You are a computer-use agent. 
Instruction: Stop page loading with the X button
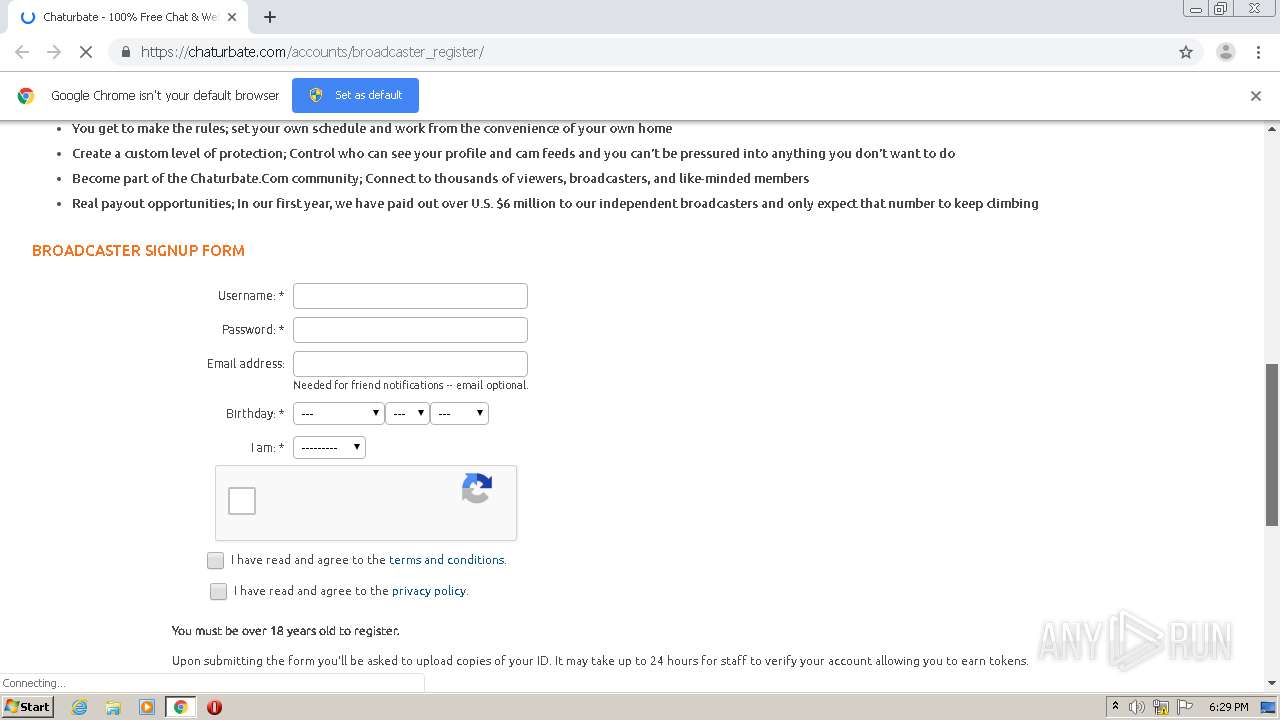pyautogui.click(x=86, y=52)
